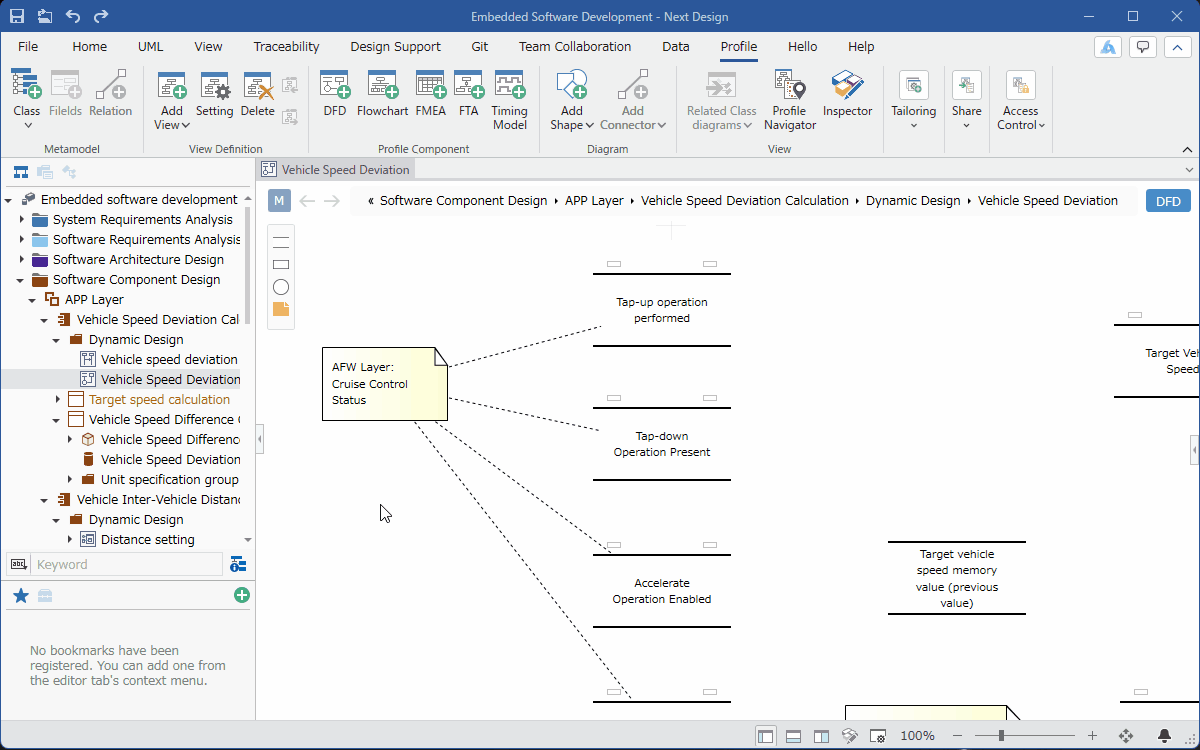This screenshot has height=750, width=1200.
Task: Click zoom out minus button
Action: point(957,736)
